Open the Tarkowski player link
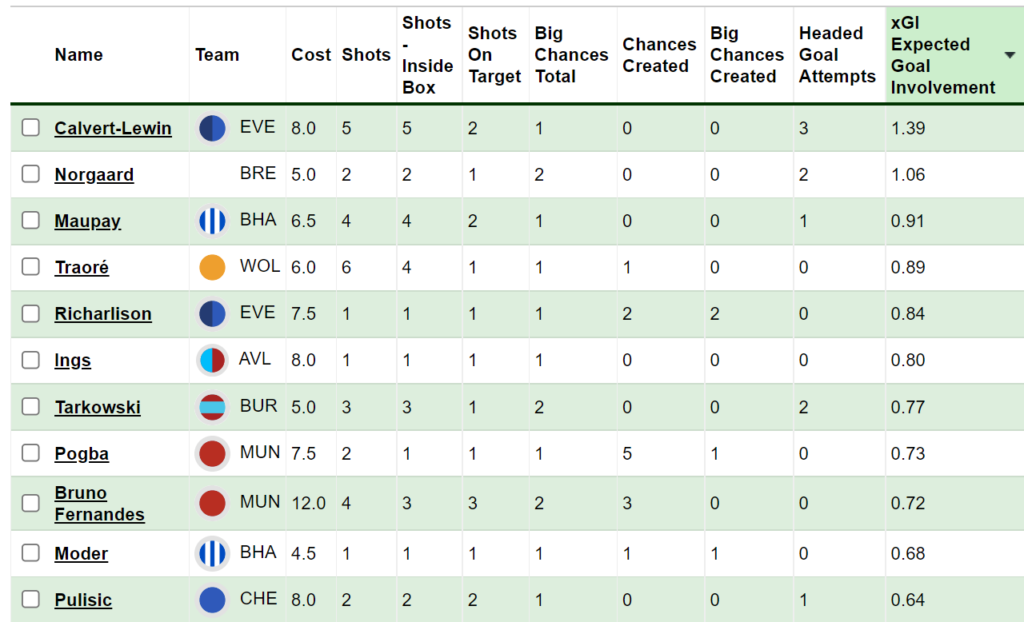Viewport: 1024px width, 622px height. pyautogui.click(x=97, y=407)
